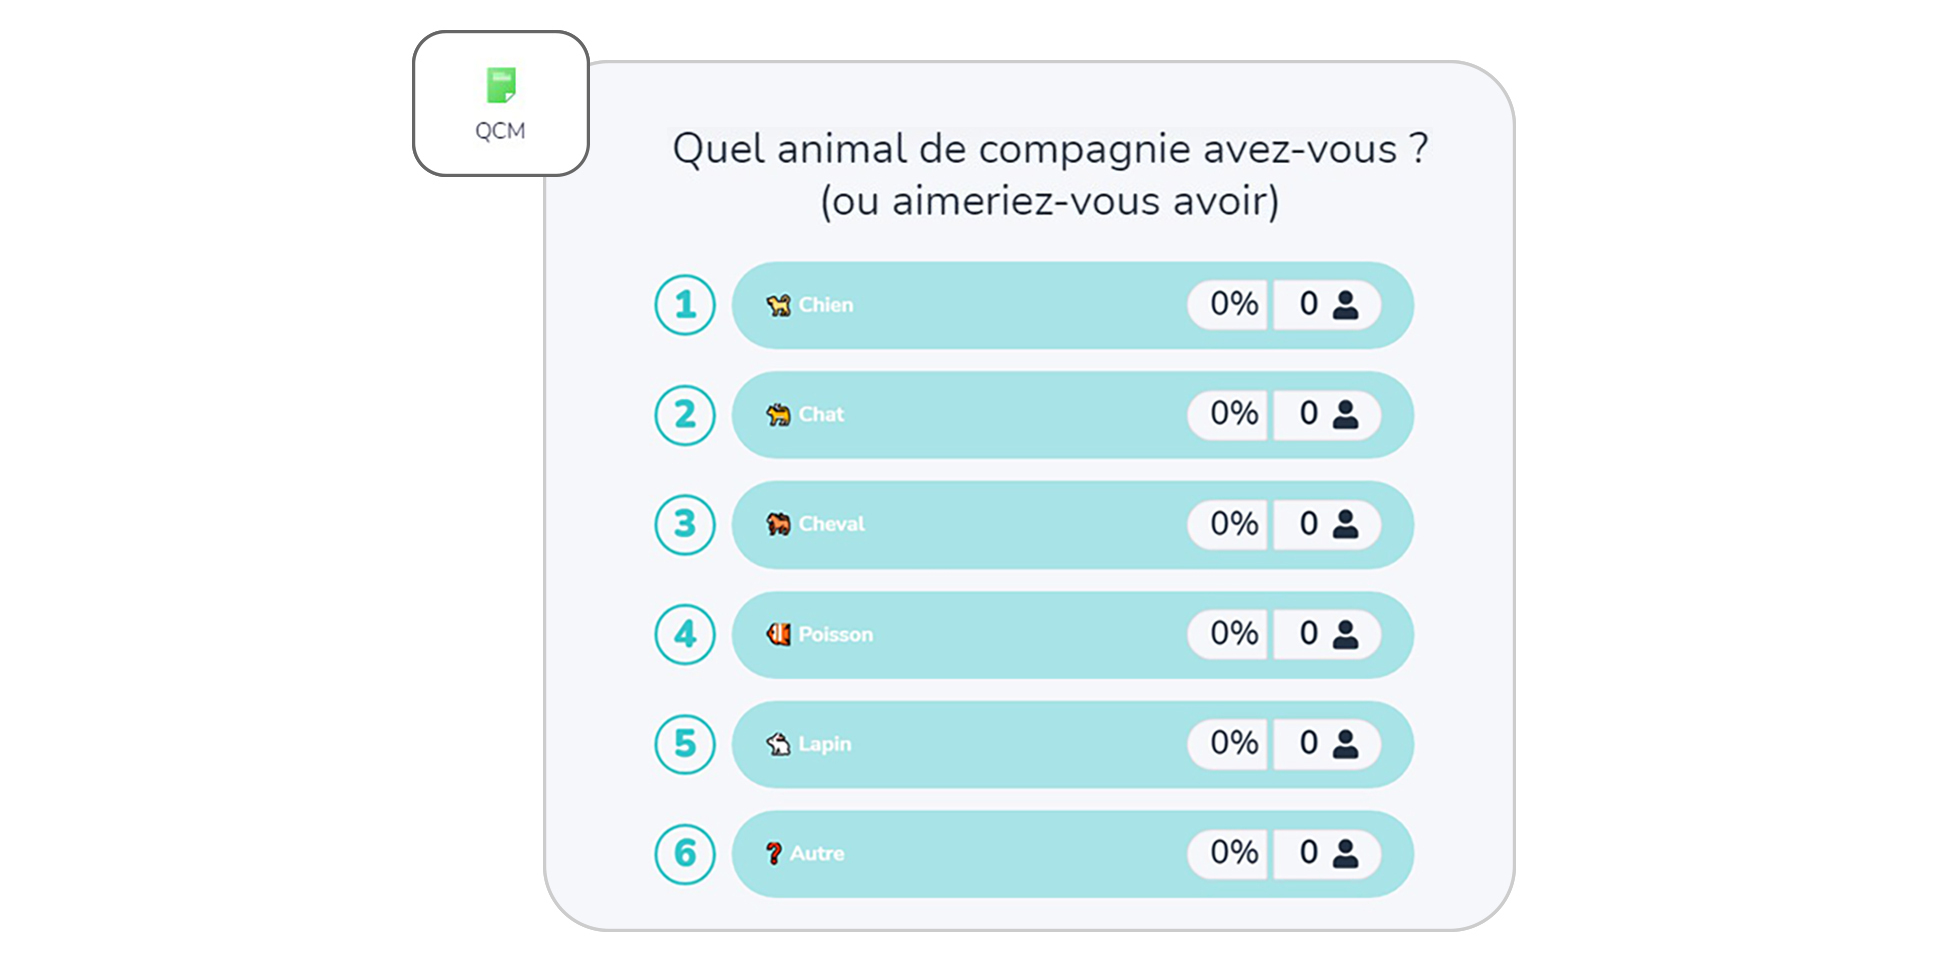Image resolution: width=1935 pixels, height=973 pixels.
Task: Select answer number 3 circle
Action: 685,524
